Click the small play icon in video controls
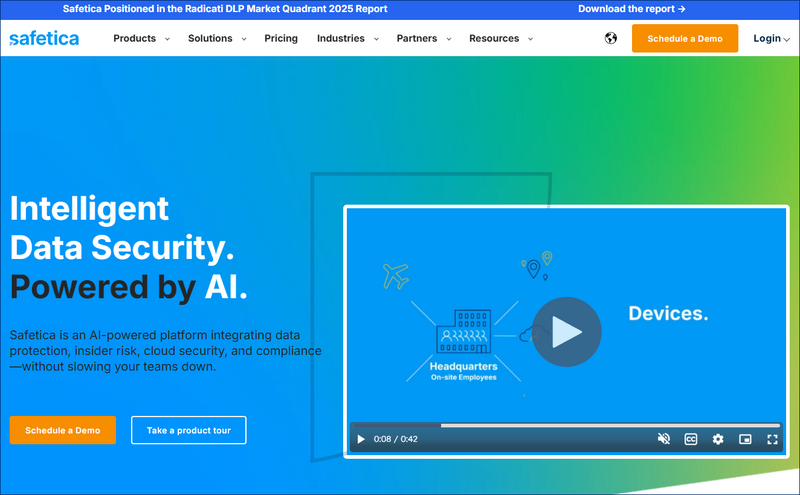The height and width of the screenshot is (495, 800). [x=361, y=439]
